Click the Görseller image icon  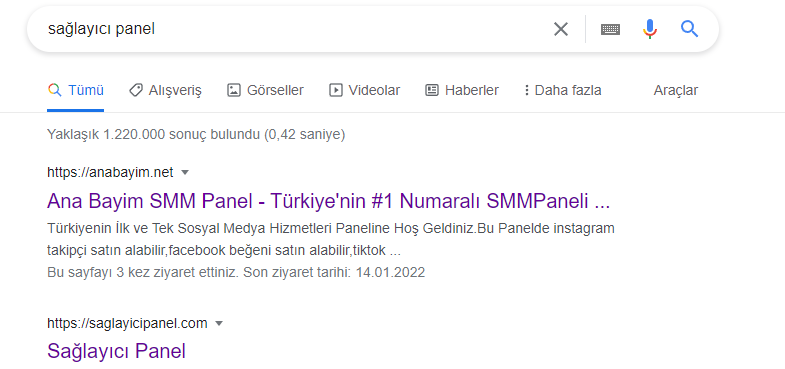tap(234, 90)
